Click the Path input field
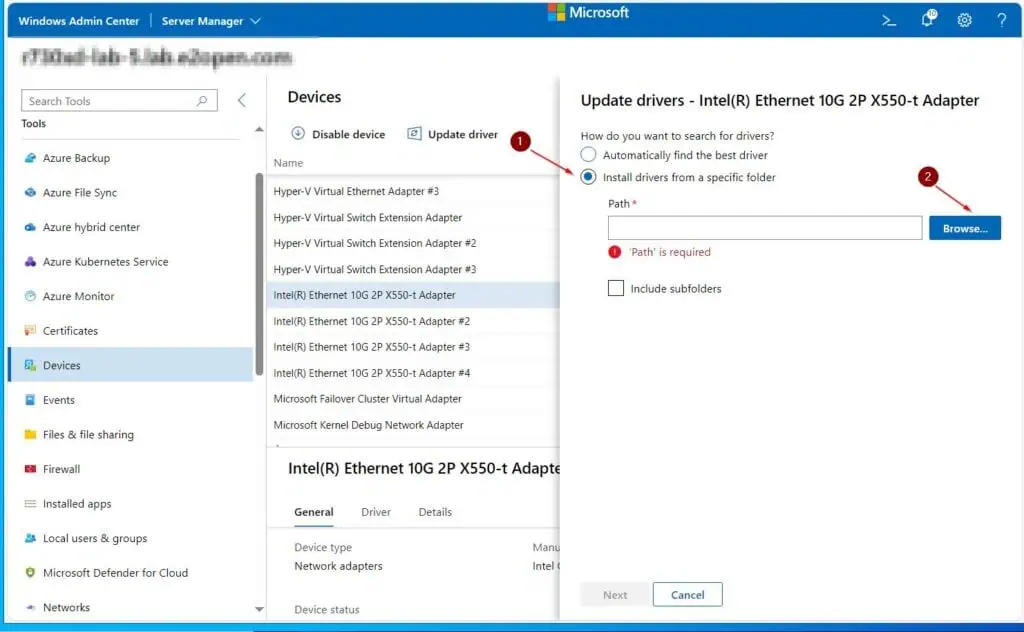The height and width of the screenshot is (632, 1024). point(765,228)
